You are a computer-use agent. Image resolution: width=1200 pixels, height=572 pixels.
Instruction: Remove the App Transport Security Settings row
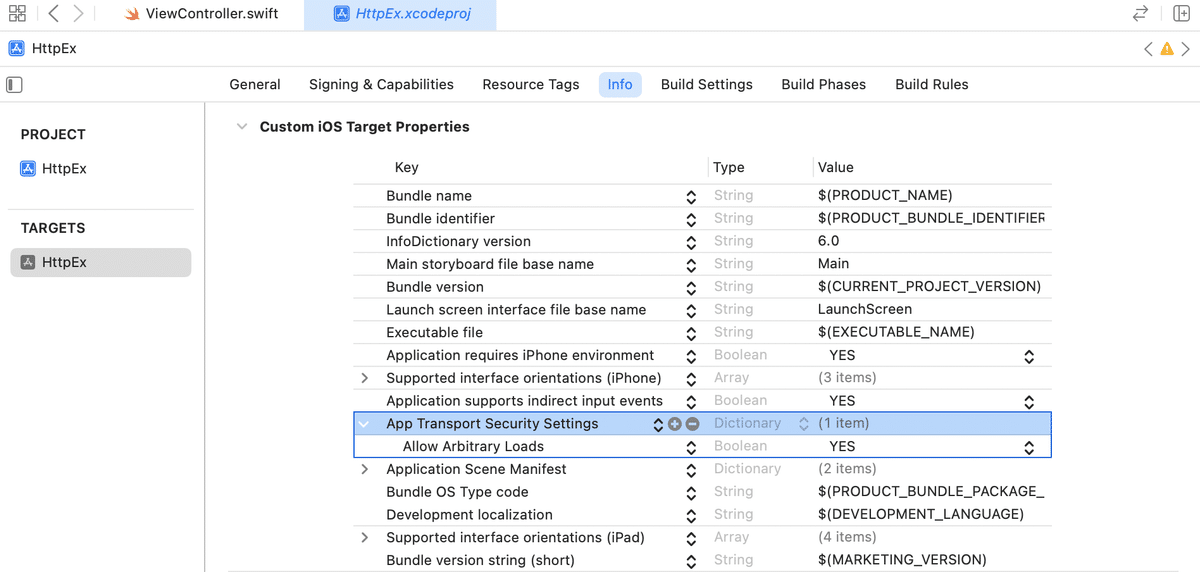[x=692, y=424]
